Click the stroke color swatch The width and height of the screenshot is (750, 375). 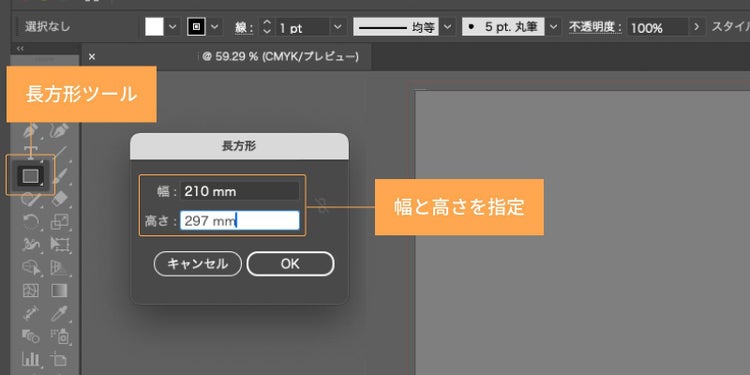tap(196, 27)
